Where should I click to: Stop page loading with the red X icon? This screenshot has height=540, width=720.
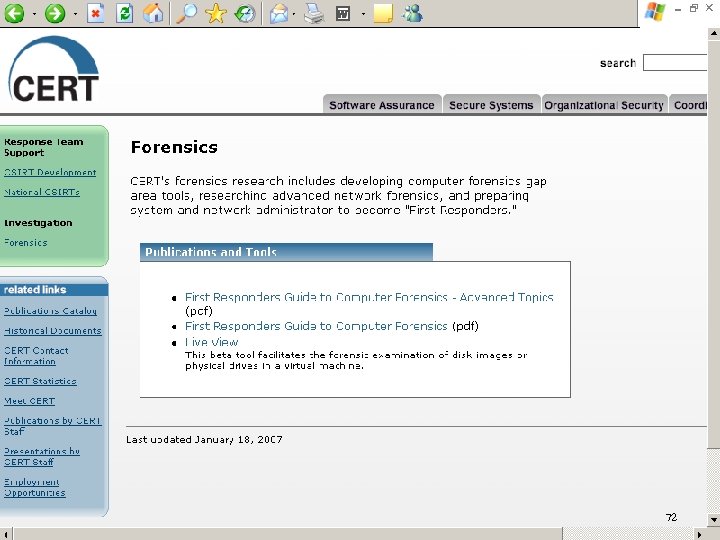tap(96, 13)
